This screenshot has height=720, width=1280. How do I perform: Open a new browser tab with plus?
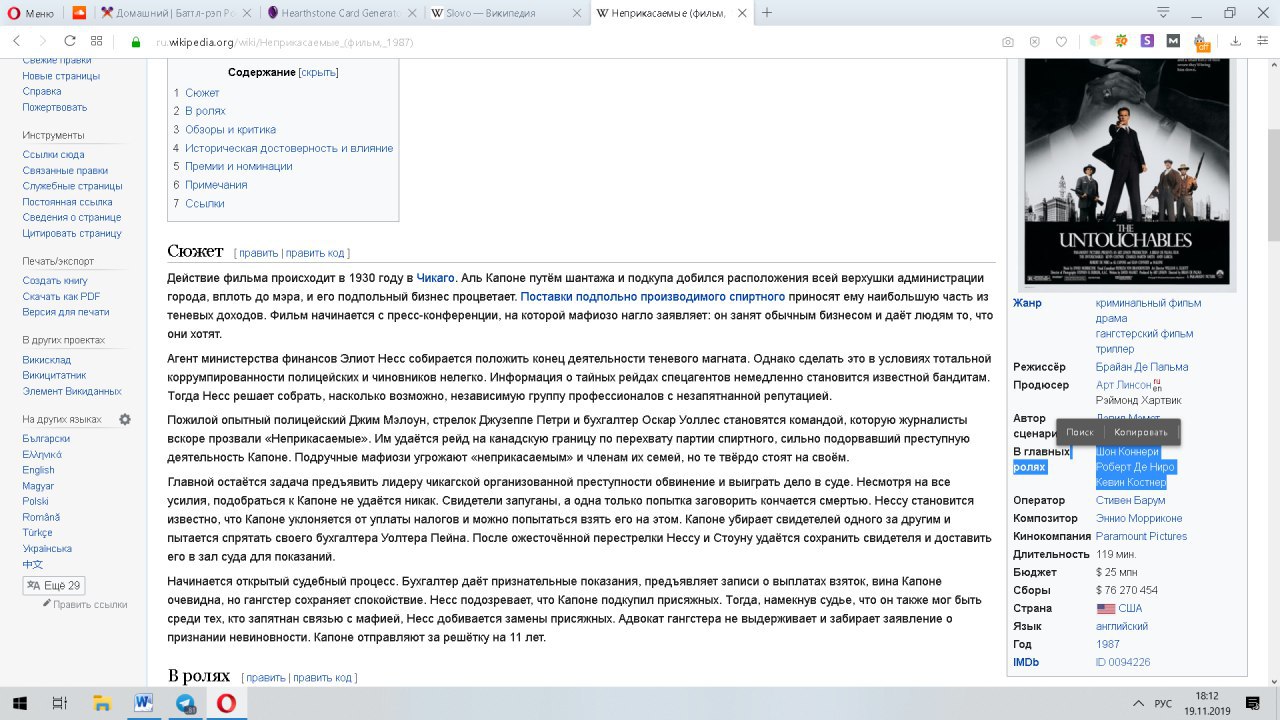point(767,13)
